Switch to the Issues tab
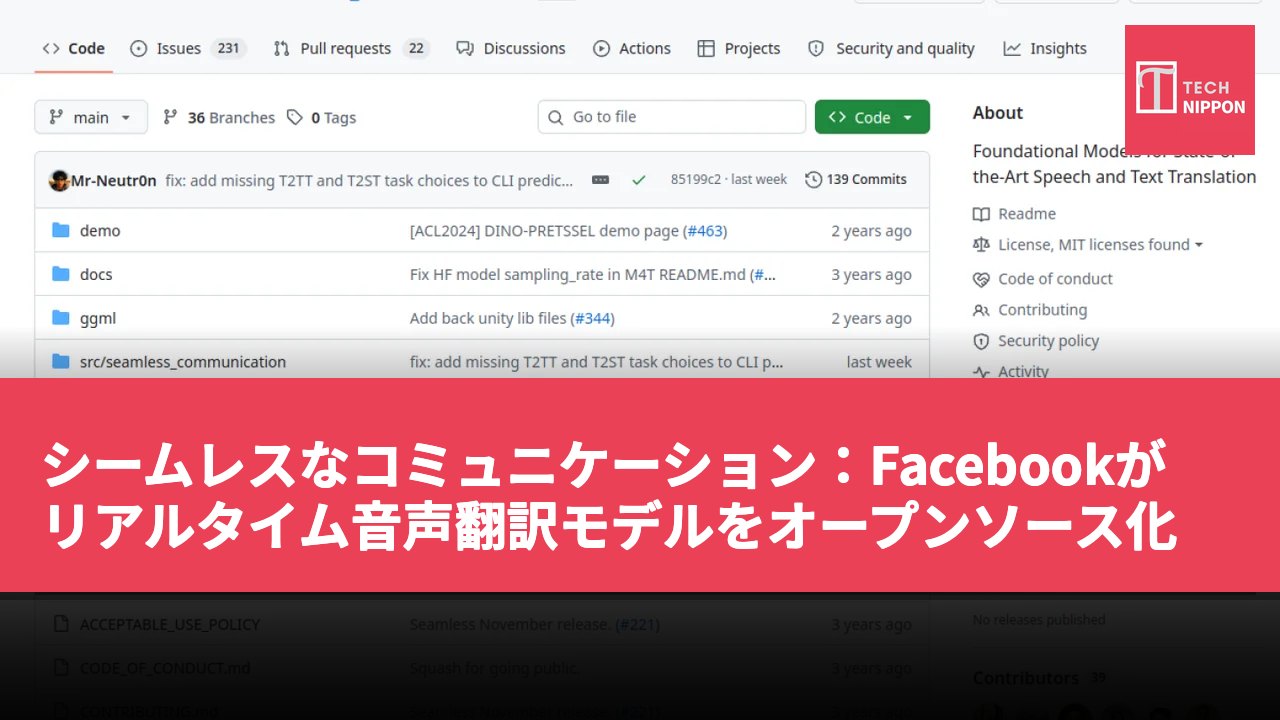The width and height of the screenshot is (1280, 720). click(x=188, y=48)
